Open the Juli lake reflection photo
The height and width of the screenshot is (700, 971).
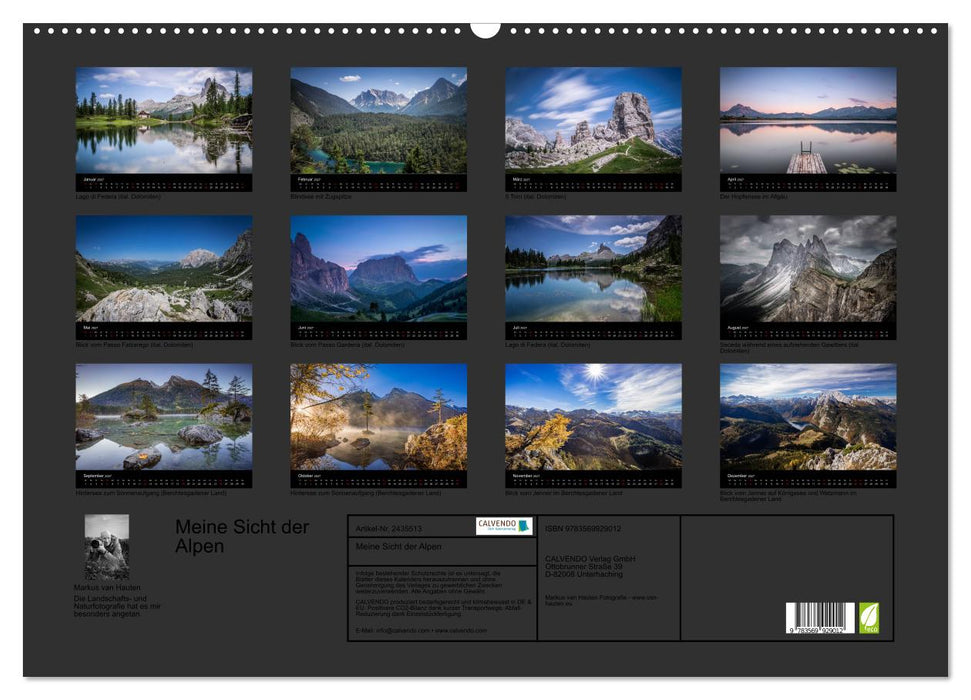point(593,268)
